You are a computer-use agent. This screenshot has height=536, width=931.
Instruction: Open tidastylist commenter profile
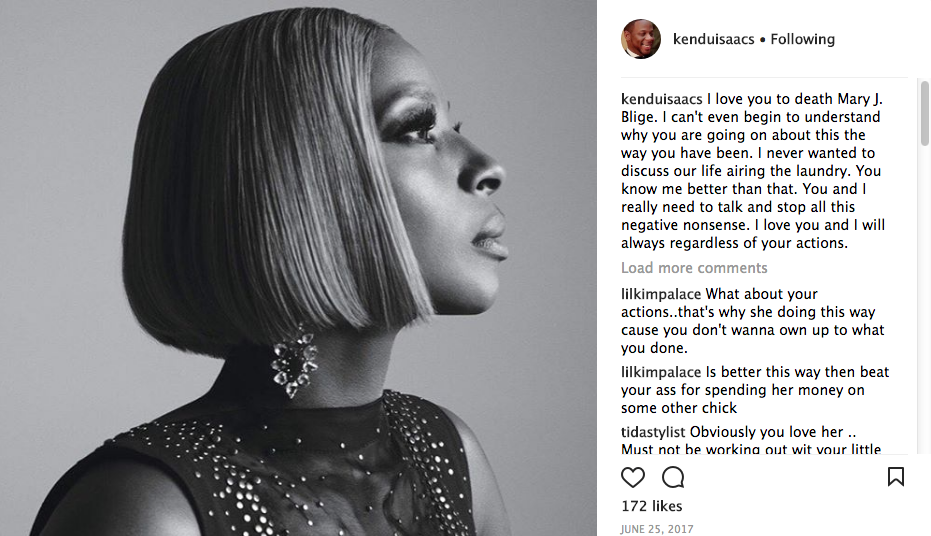pyautogui.click(x=653, y=432)
